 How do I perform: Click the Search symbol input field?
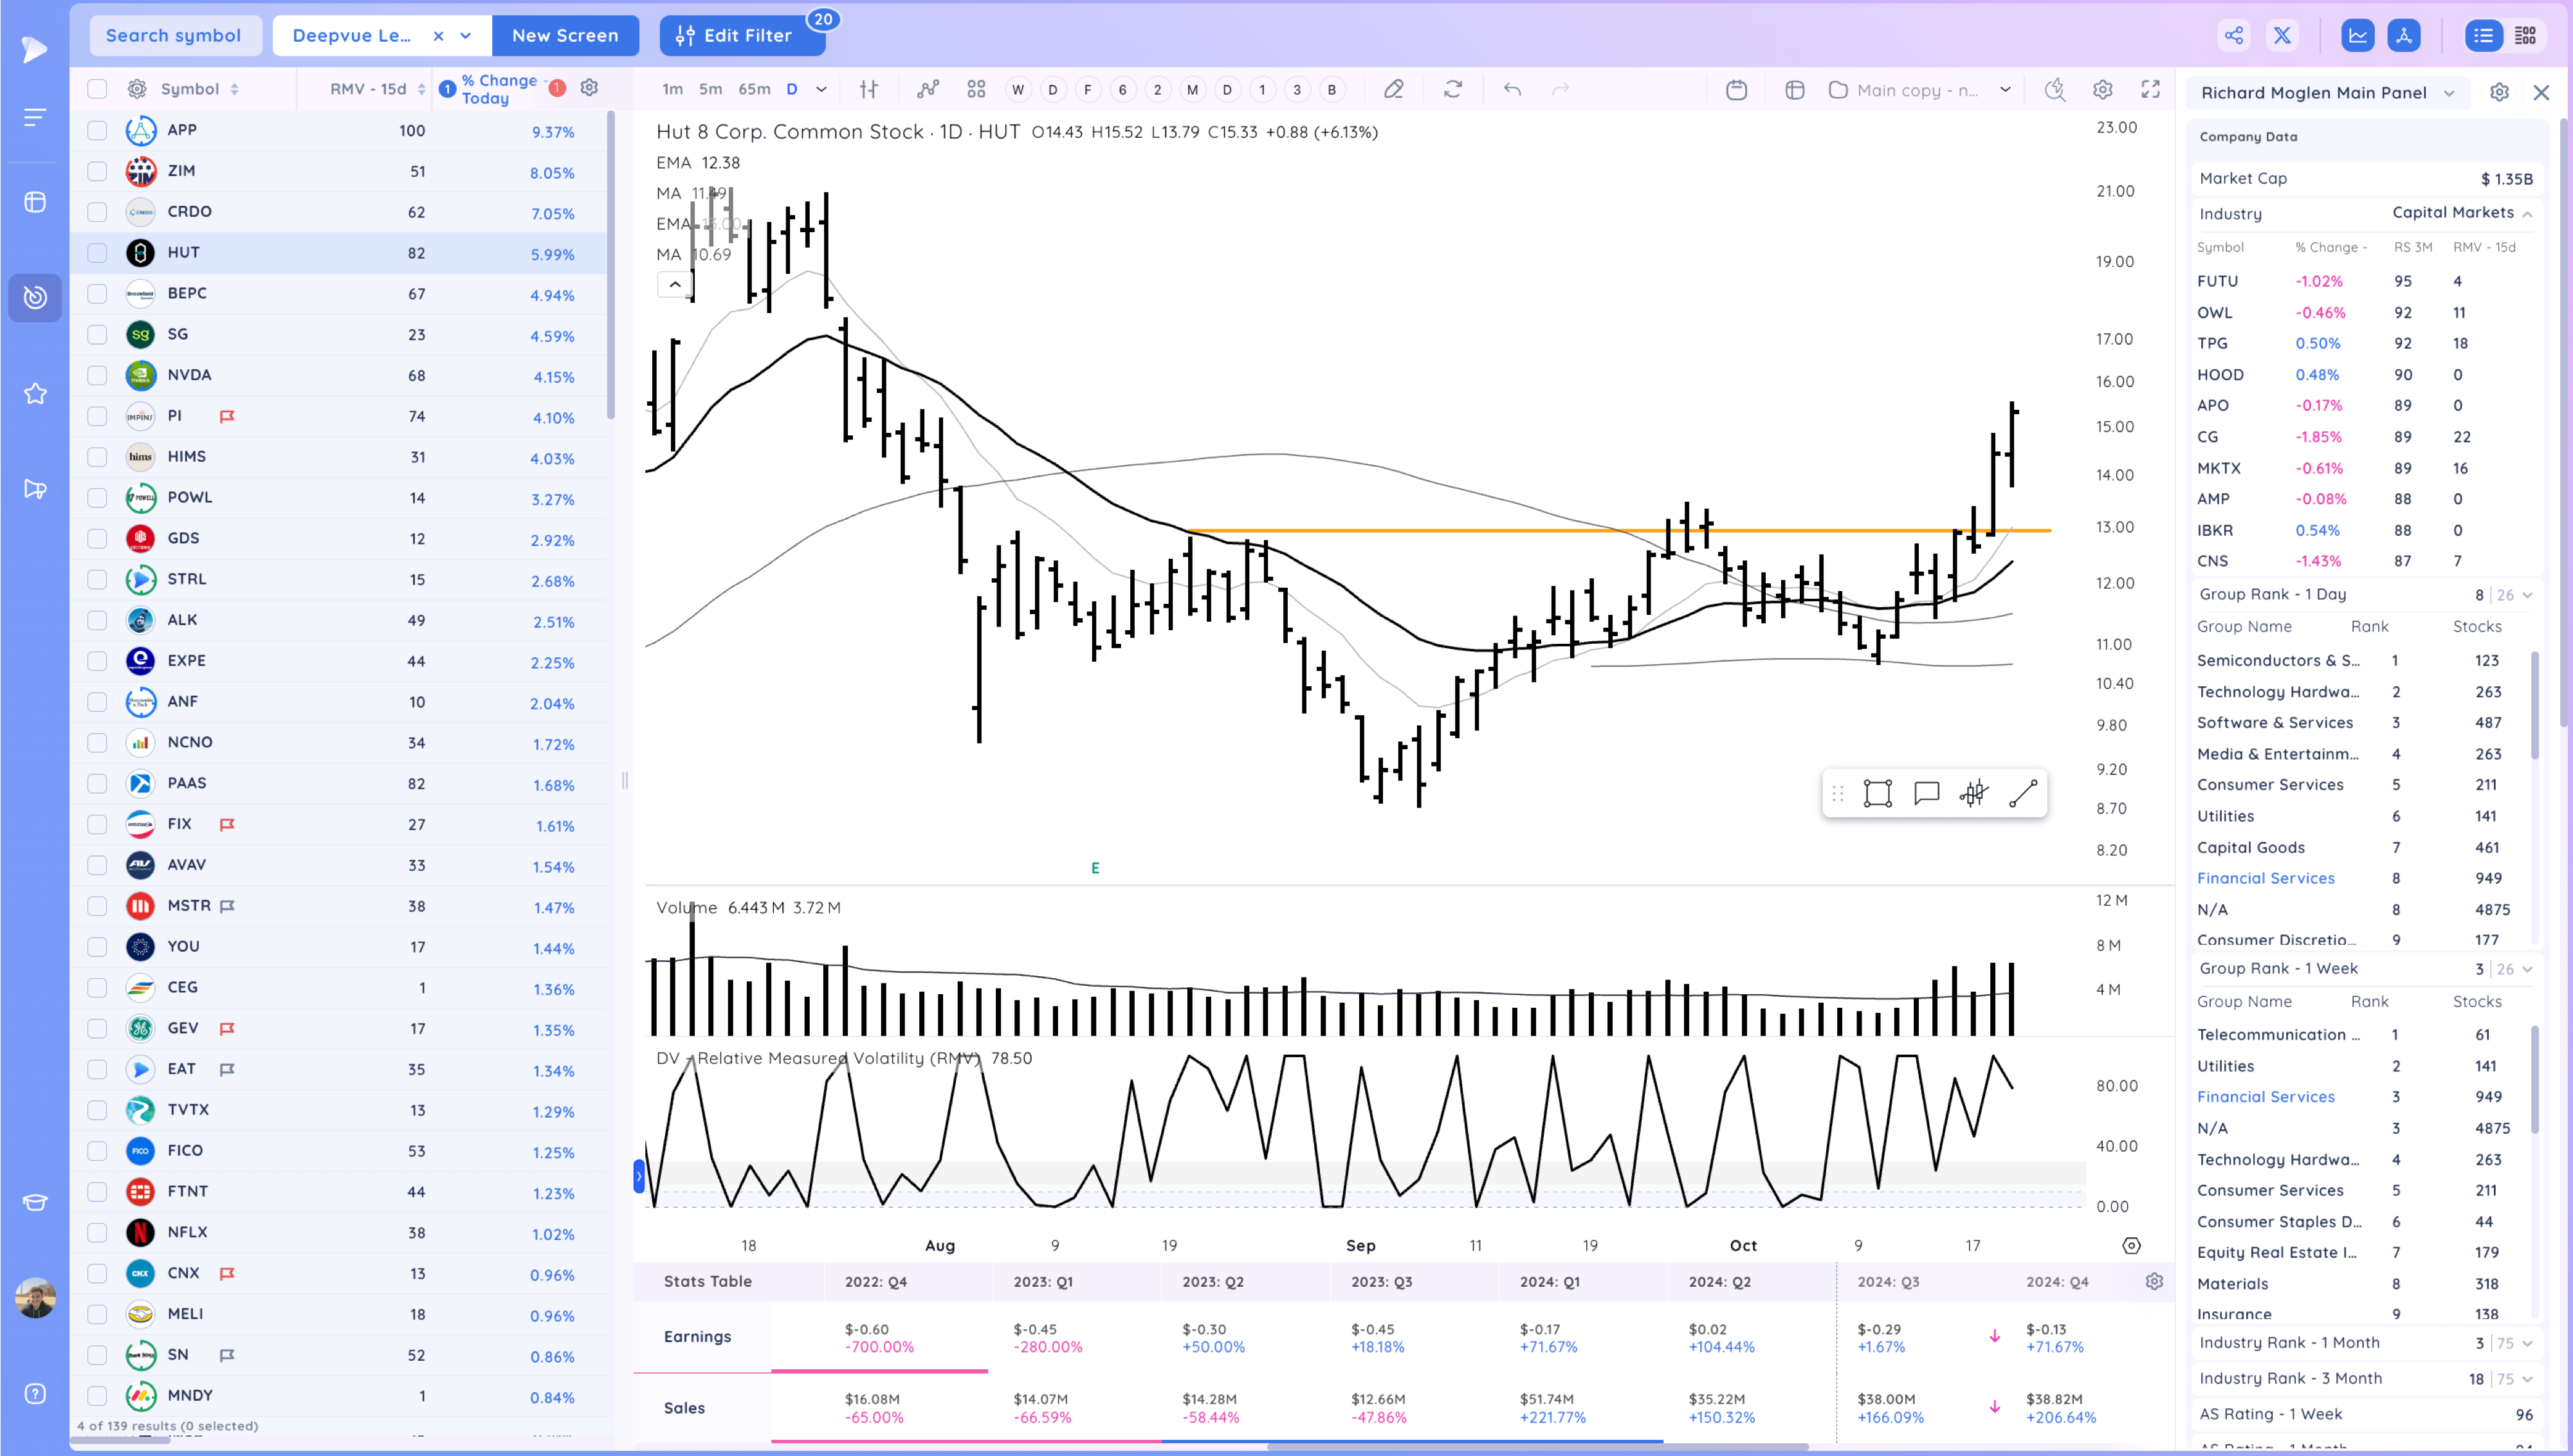174,36
